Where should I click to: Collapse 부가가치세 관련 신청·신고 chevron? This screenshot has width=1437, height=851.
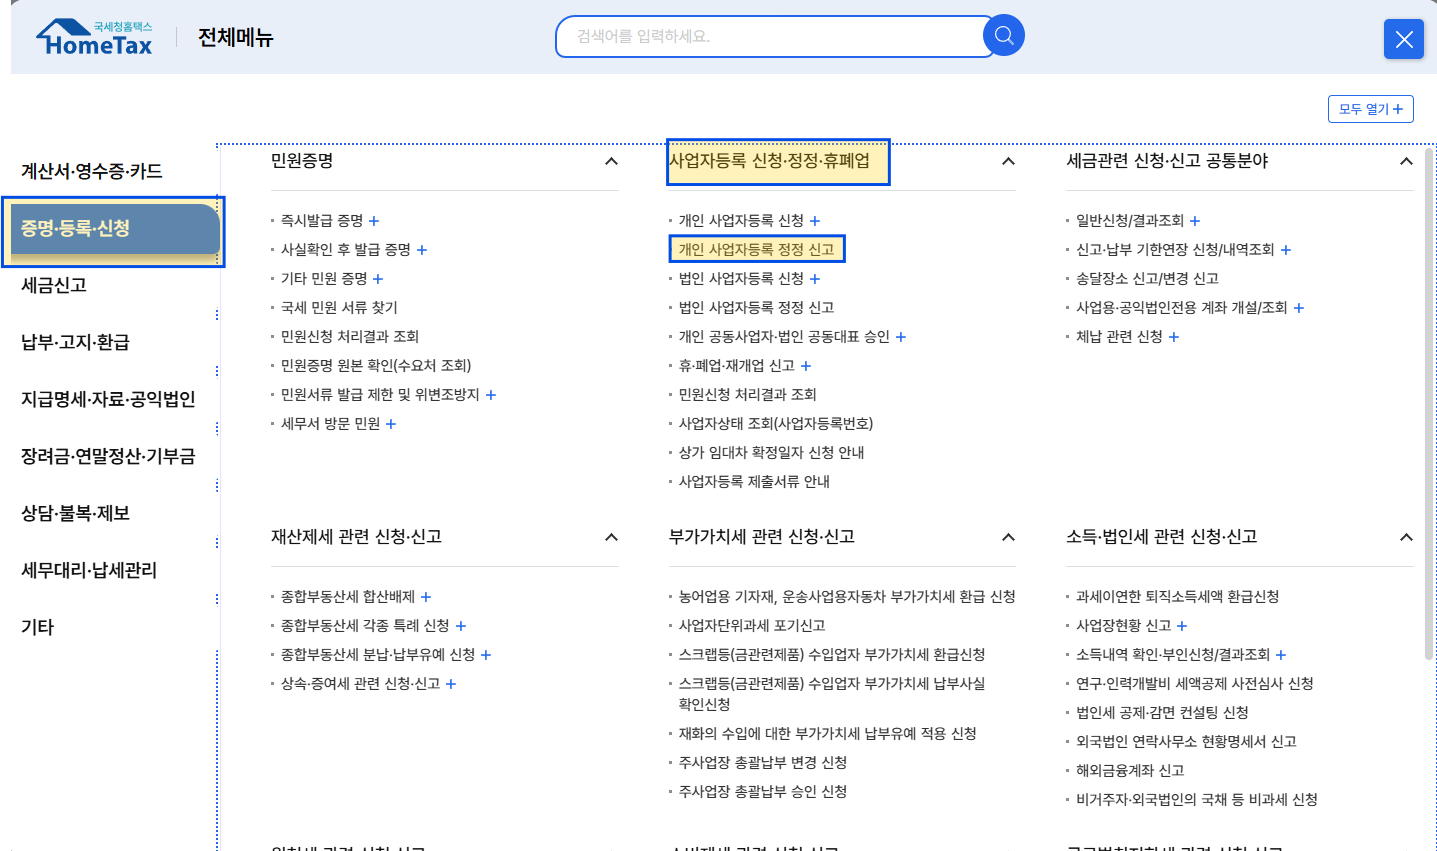(1008, 537)
